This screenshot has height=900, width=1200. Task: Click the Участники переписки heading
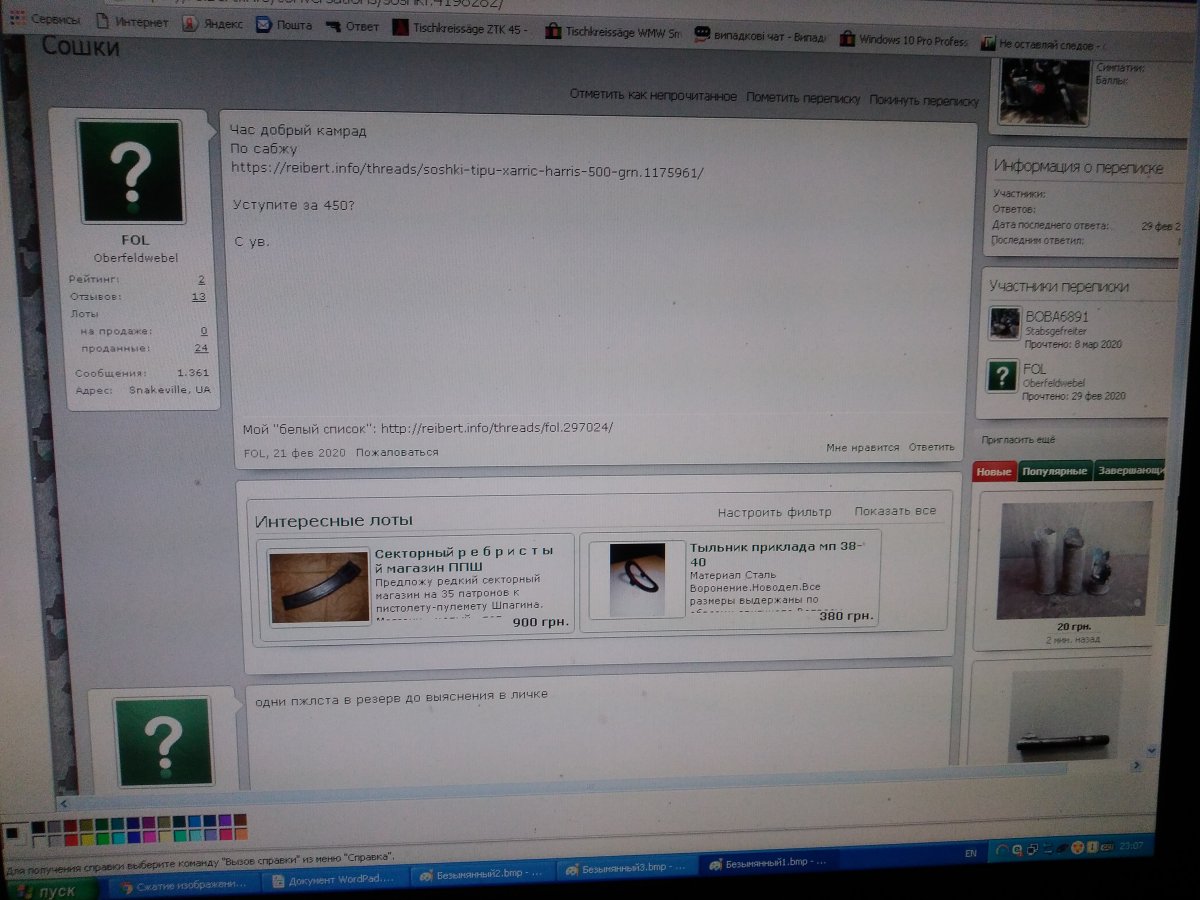click(x=1059, y=286)
